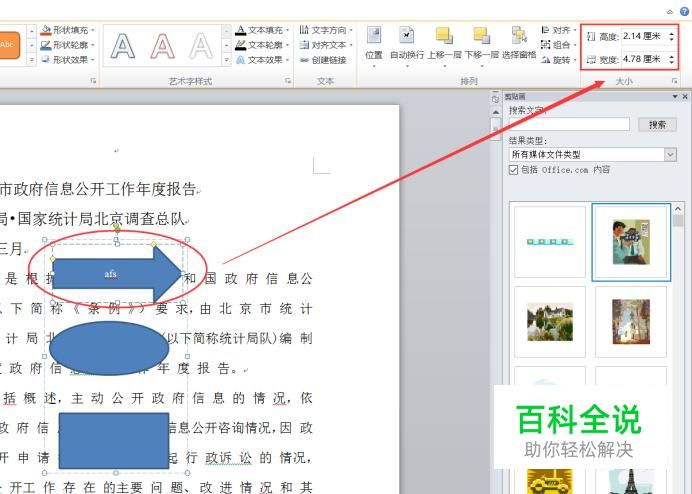Screen dimensions: 692x494
Task: Select the Eiffel Tower clip art
Action: coord(631,481)
